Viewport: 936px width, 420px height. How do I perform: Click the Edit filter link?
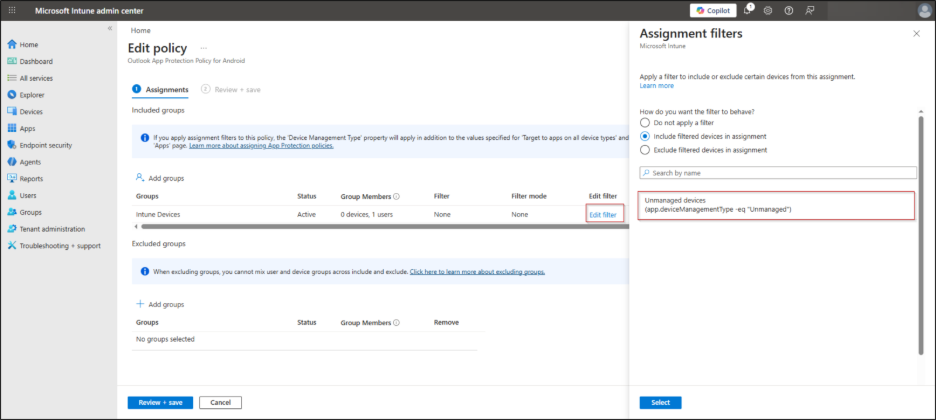pyautogui.click(x=603, y=214)
